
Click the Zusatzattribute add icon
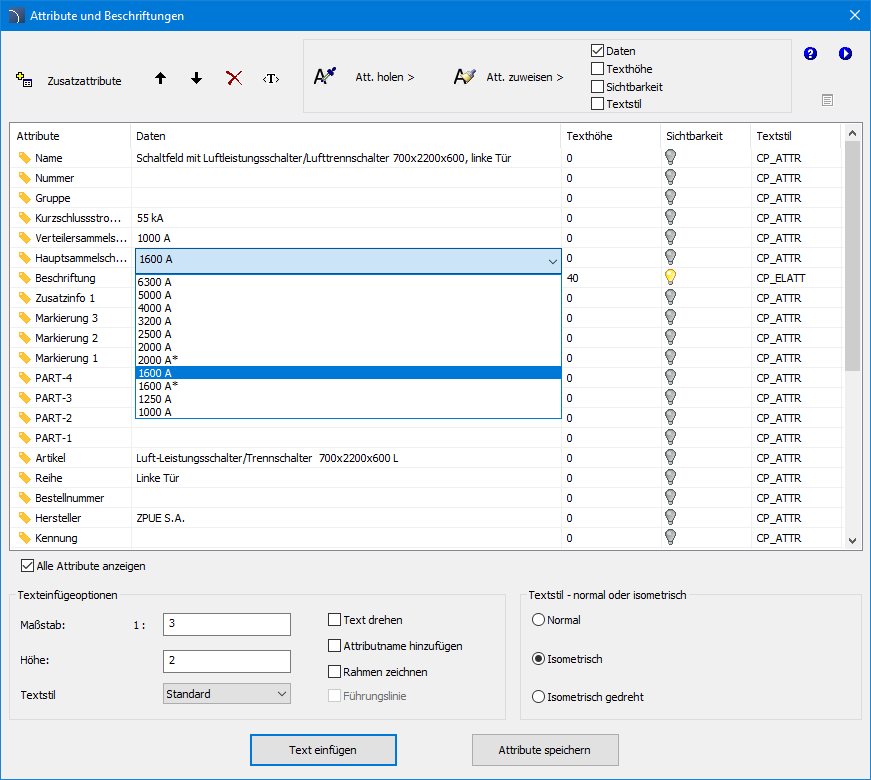24,80
